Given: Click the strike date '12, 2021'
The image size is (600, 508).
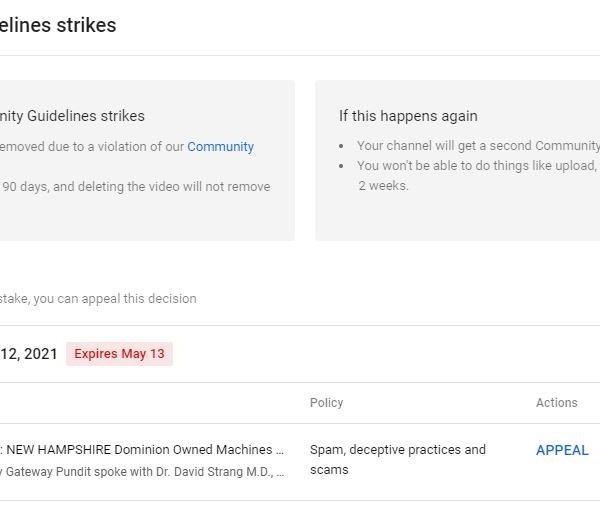Looking at the screenshot, I should [x=28, y=354].
